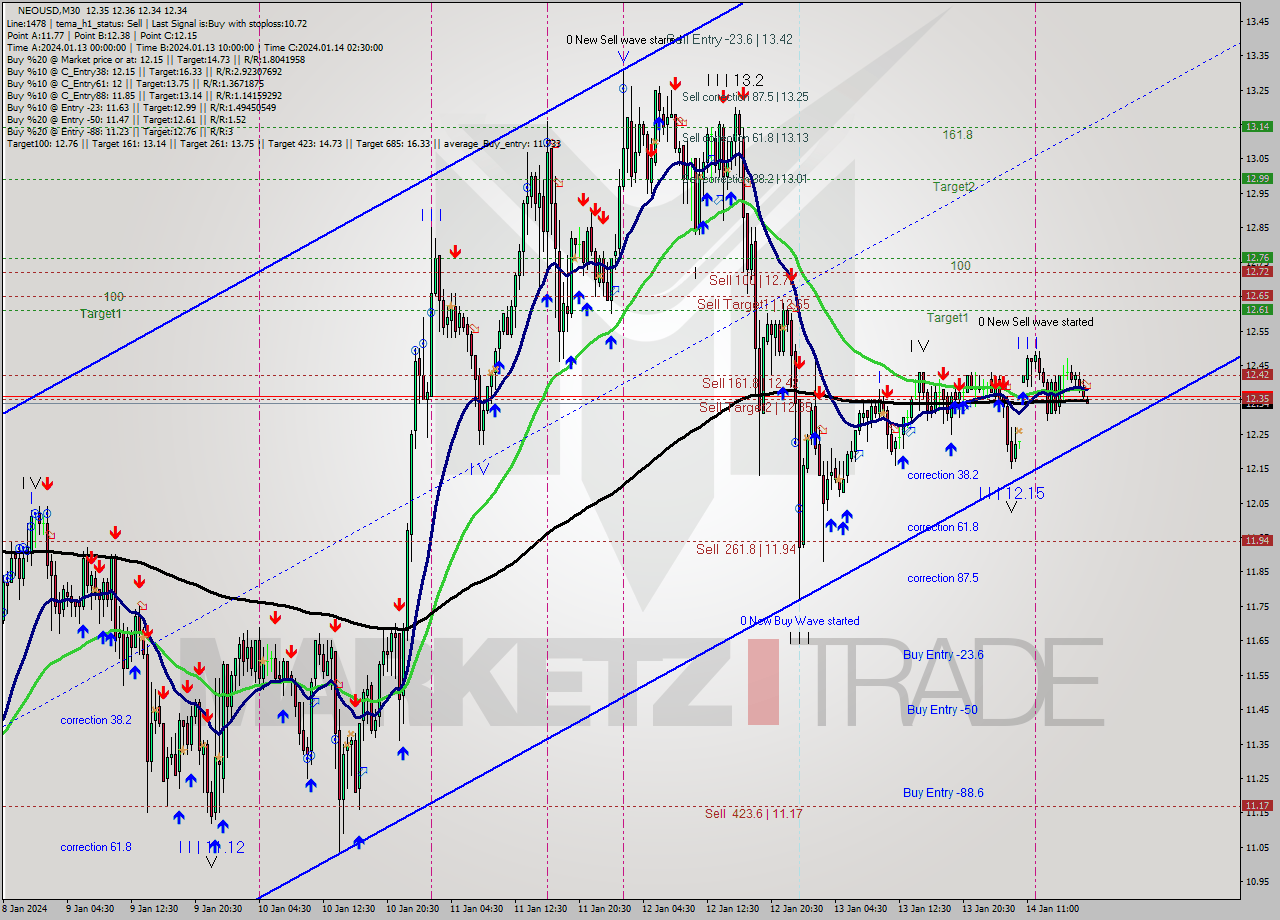
Task: Click the 'Sell 261.8 | 11.94' label
Action: (x=746, y=549)
